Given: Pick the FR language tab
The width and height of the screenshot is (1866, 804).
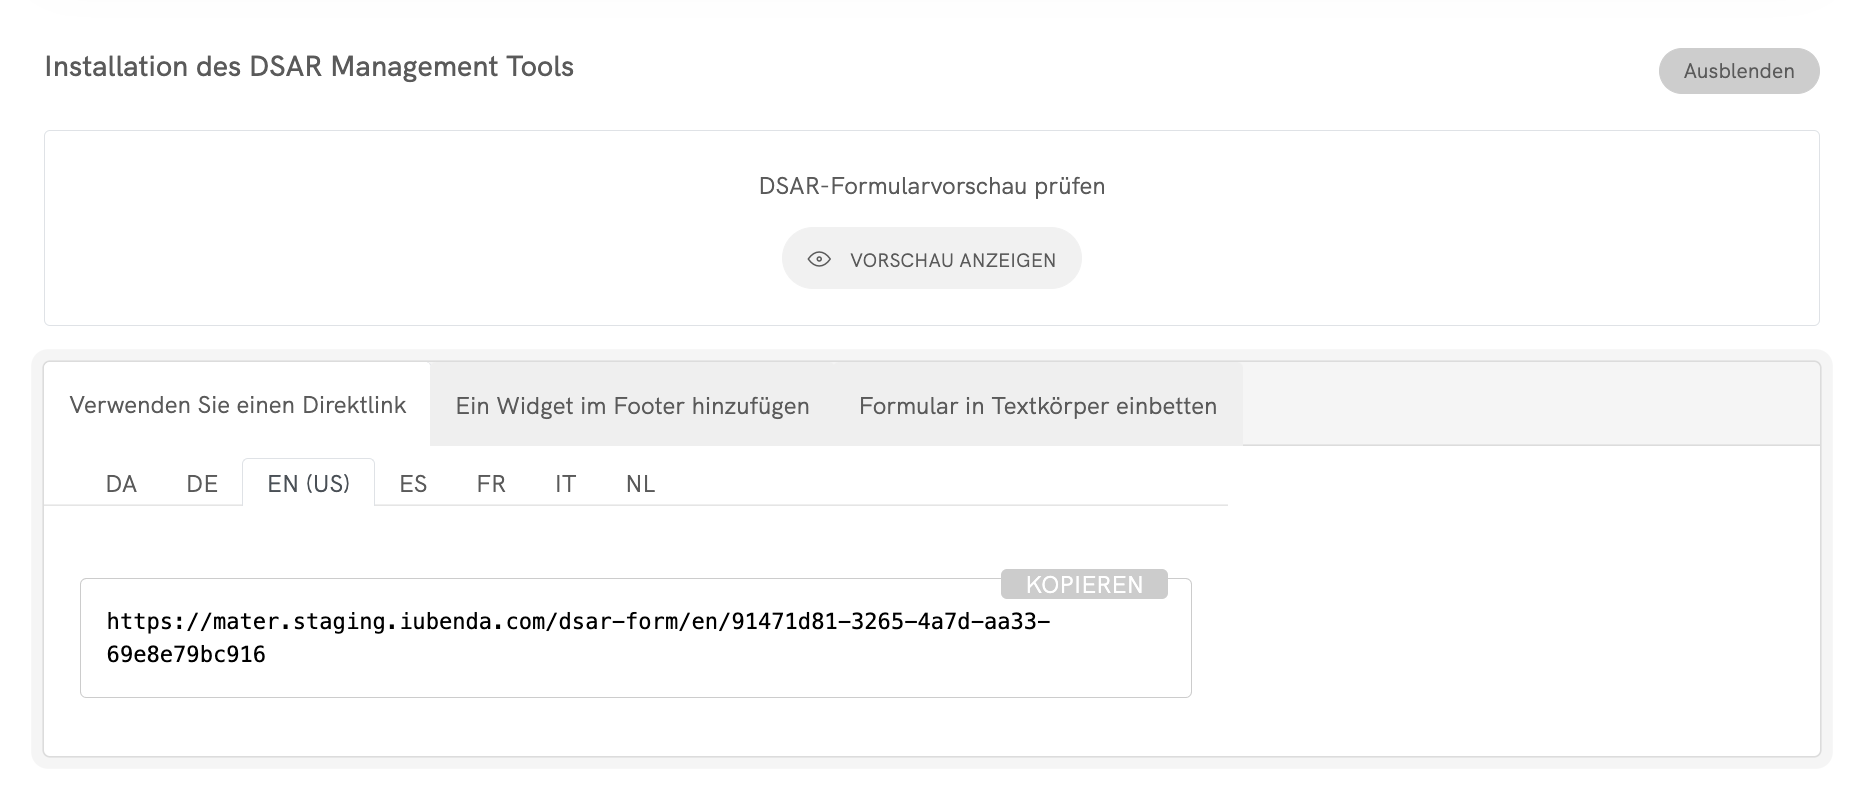Looking at the screenshot, I should (x=491, y=484).
